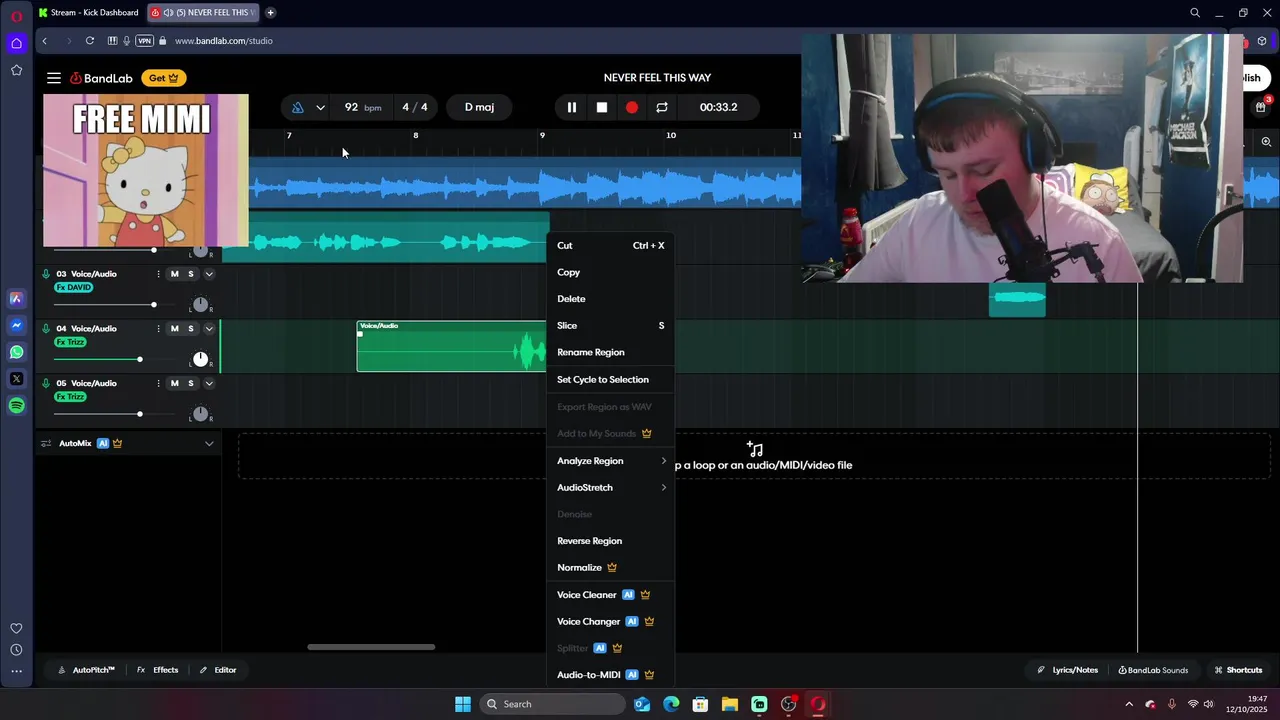Solo track 05 Voice/Audio
This screenshot has height=720, width=1280.
pyautogui.click(x=191, y=383)
